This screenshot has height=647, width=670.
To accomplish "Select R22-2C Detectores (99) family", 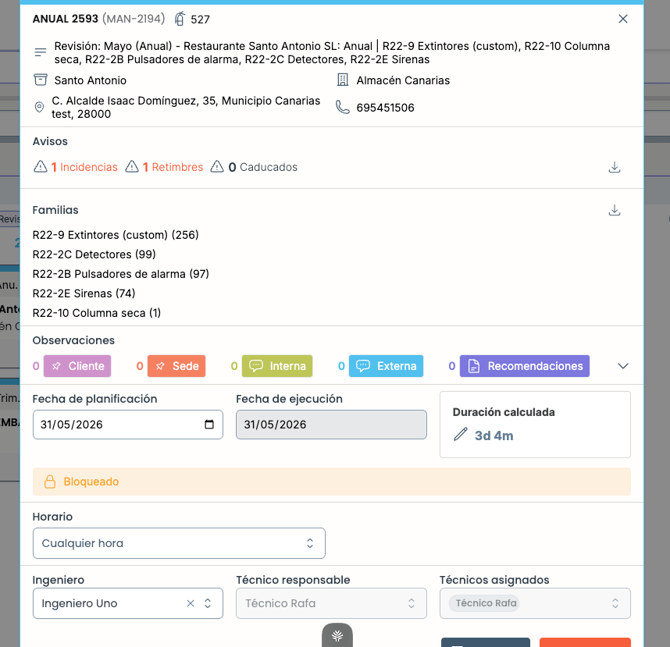I will [94, 254].
